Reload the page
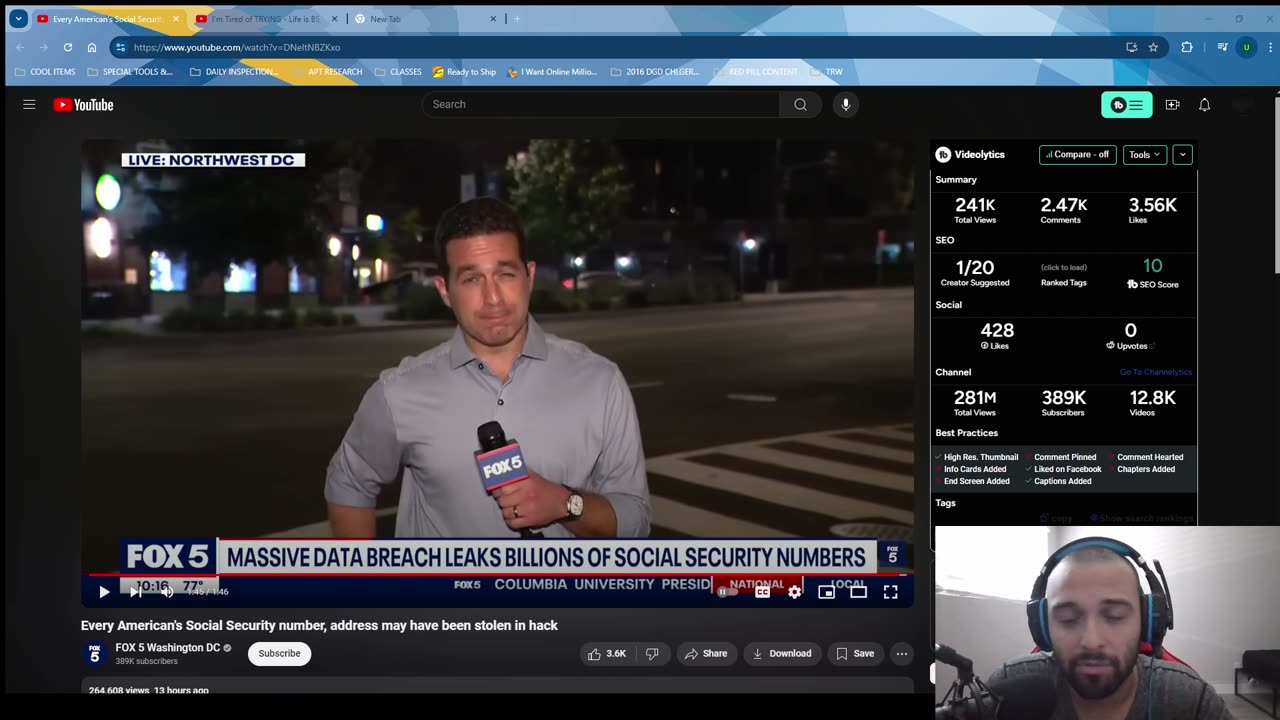This screenshot has width=1280, height=720. click(68, 47)
